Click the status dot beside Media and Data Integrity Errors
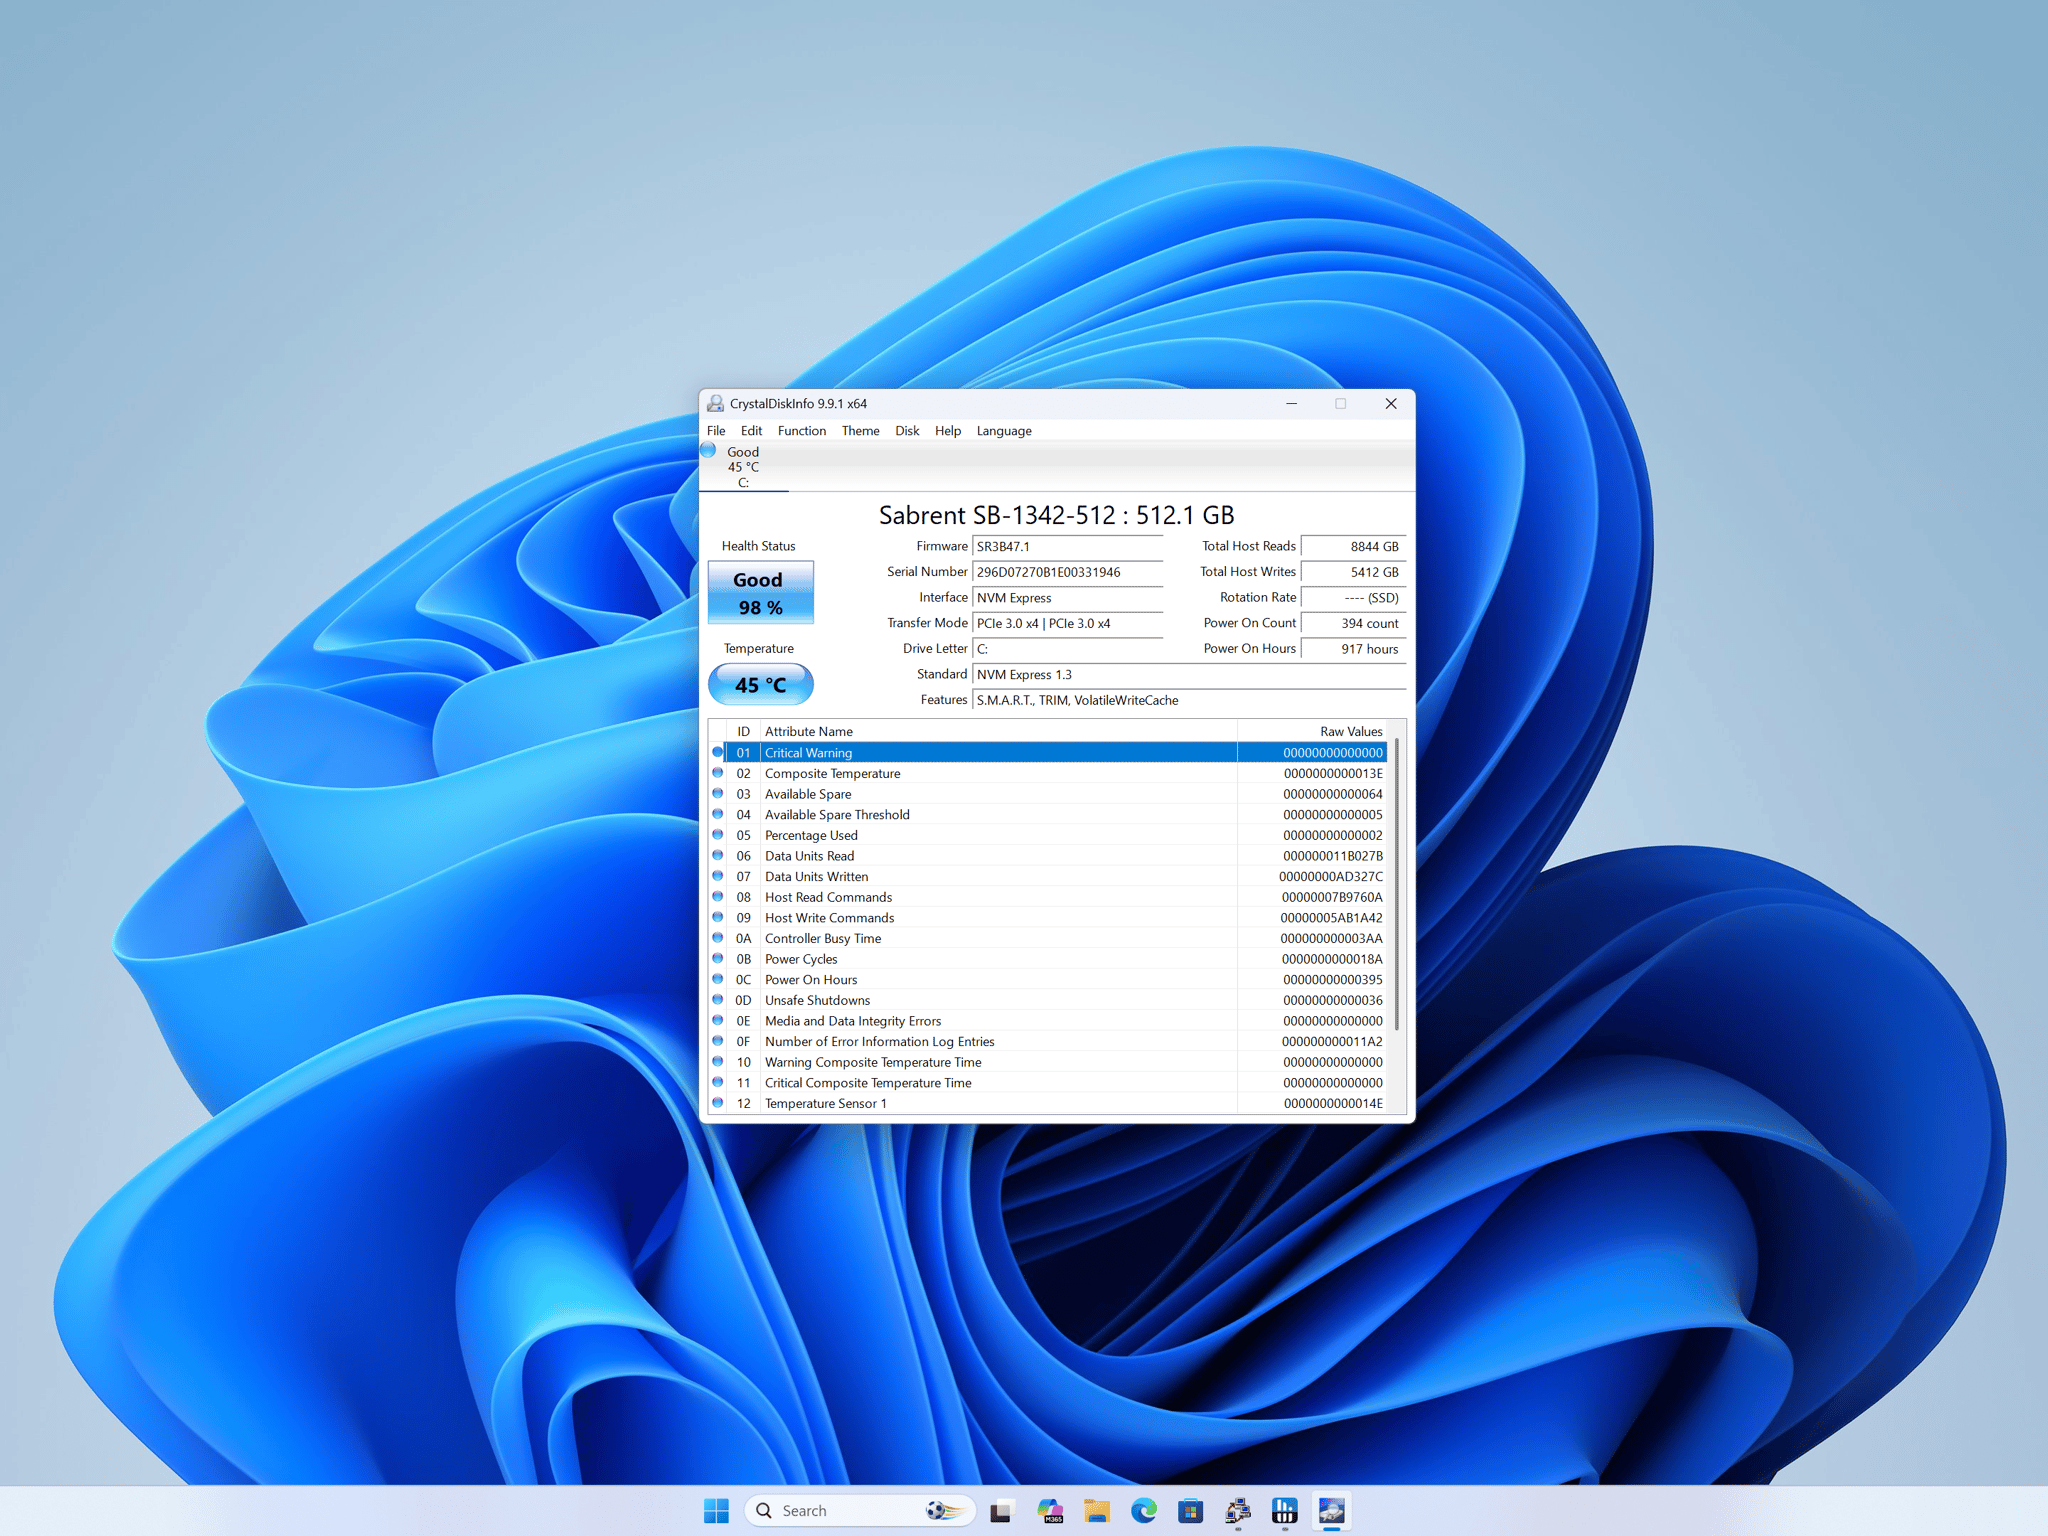 point(717,1020)
